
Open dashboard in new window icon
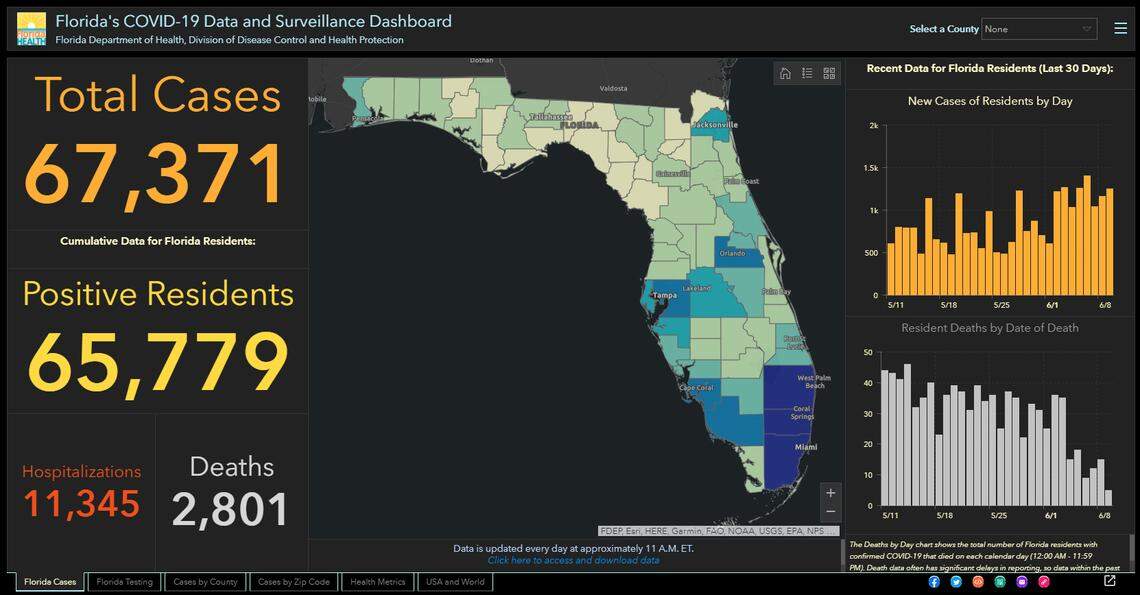click(1110, 580)
